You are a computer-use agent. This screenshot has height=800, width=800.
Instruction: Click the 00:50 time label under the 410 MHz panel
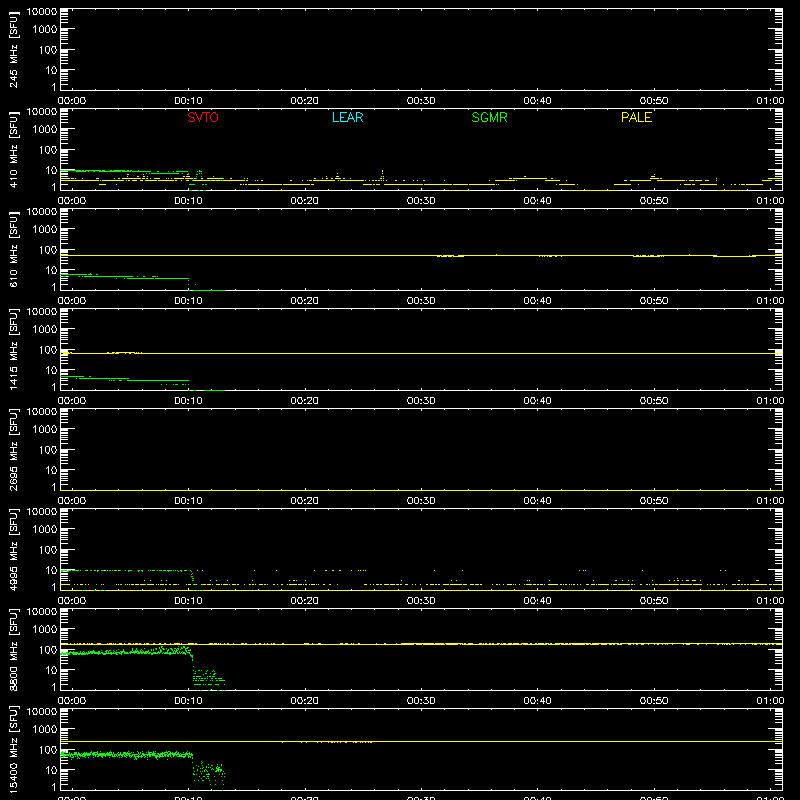point(654,201)
